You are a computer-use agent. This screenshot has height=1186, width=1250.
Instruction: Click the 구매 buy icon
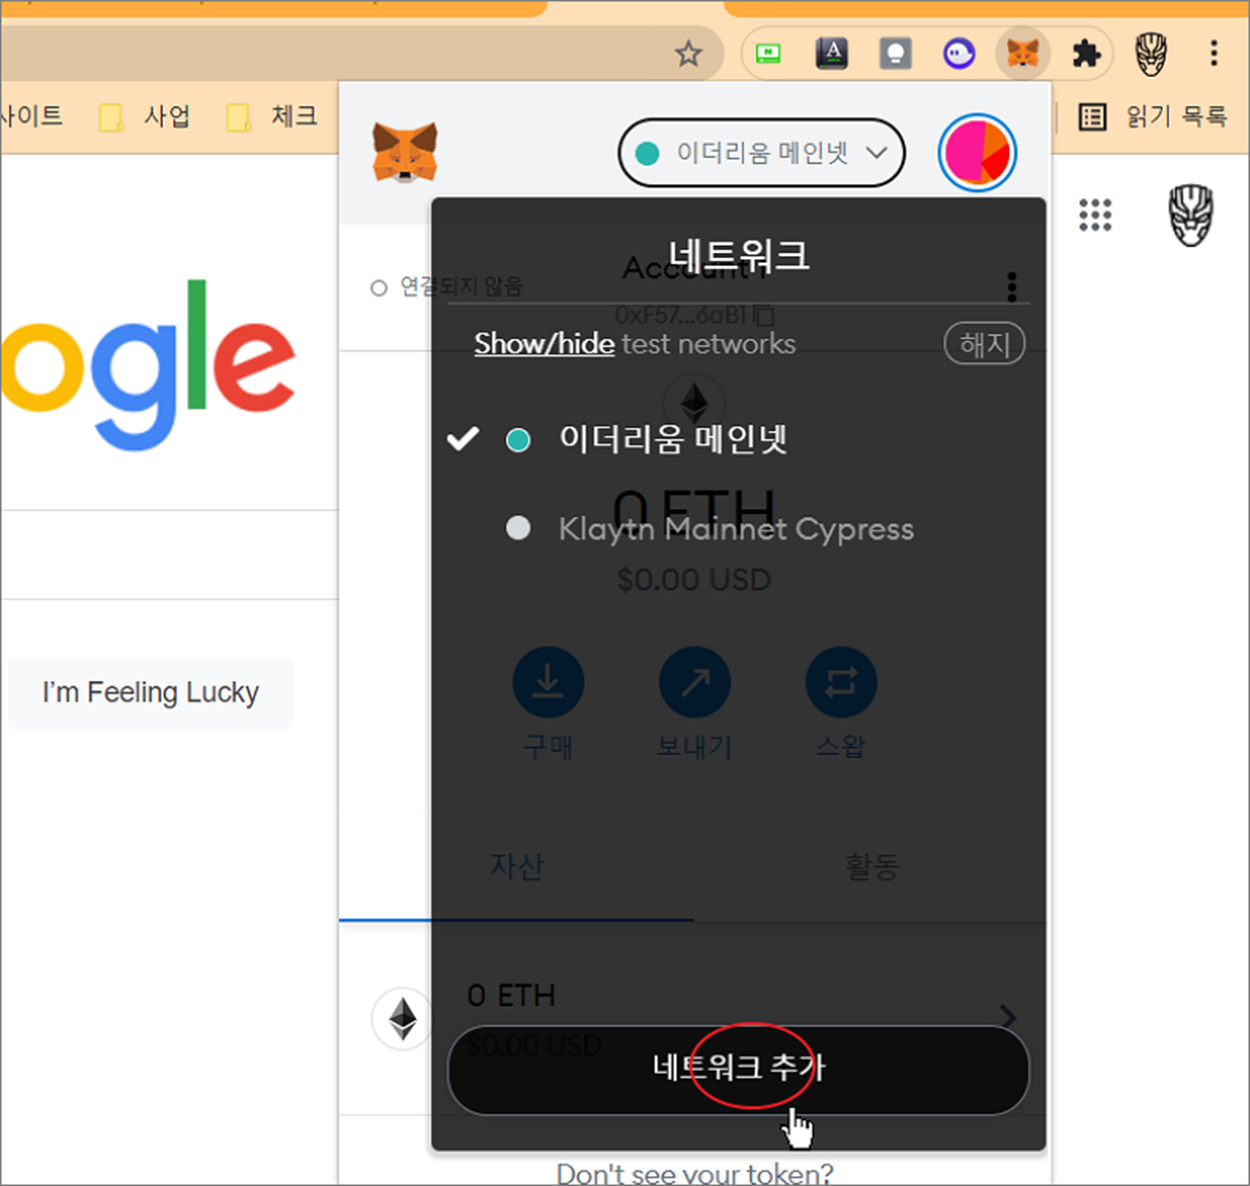coord(548,683)
